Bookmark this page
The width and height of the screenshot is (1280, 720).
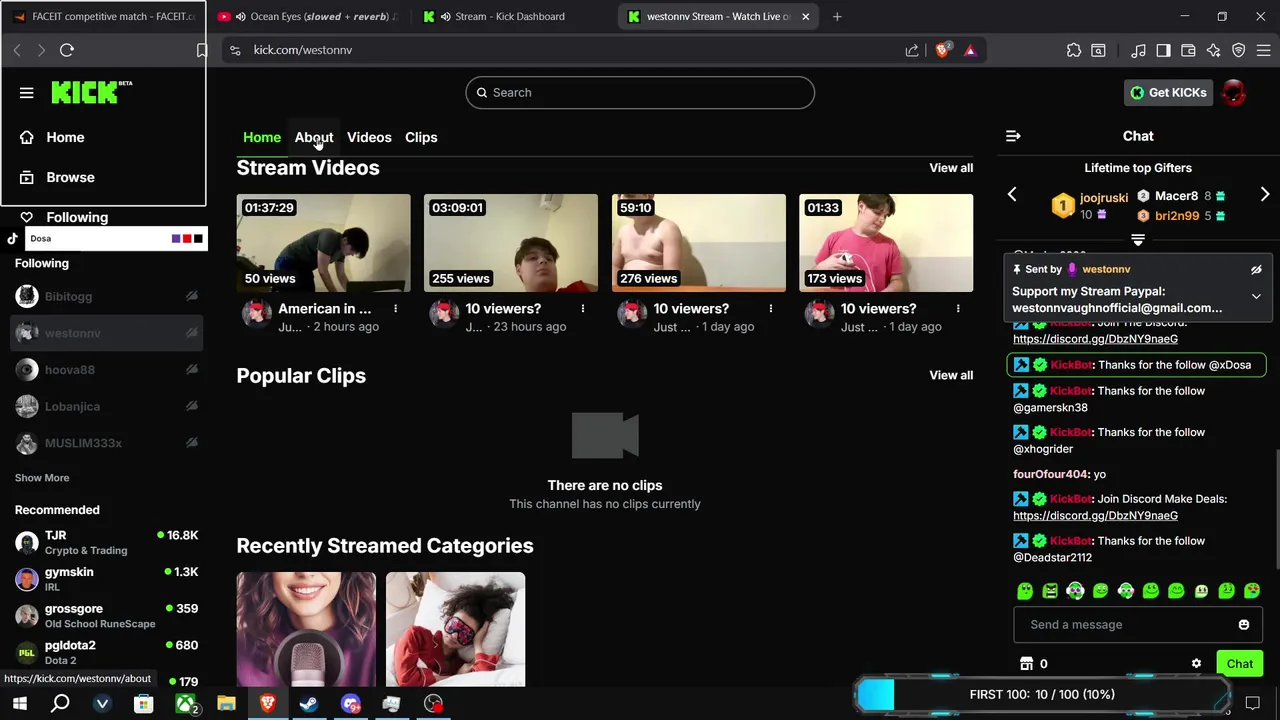pyautogui.click(x=202, y=50)
